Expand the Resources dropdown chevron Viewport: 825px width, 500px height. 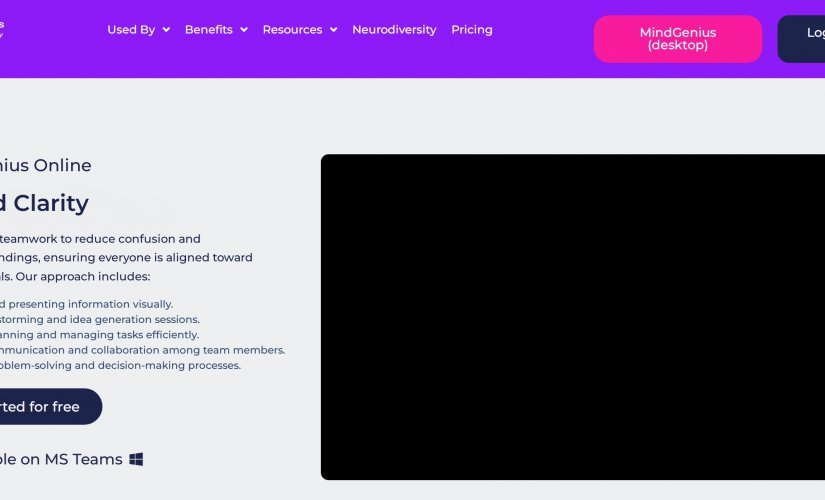coord(334,30)
